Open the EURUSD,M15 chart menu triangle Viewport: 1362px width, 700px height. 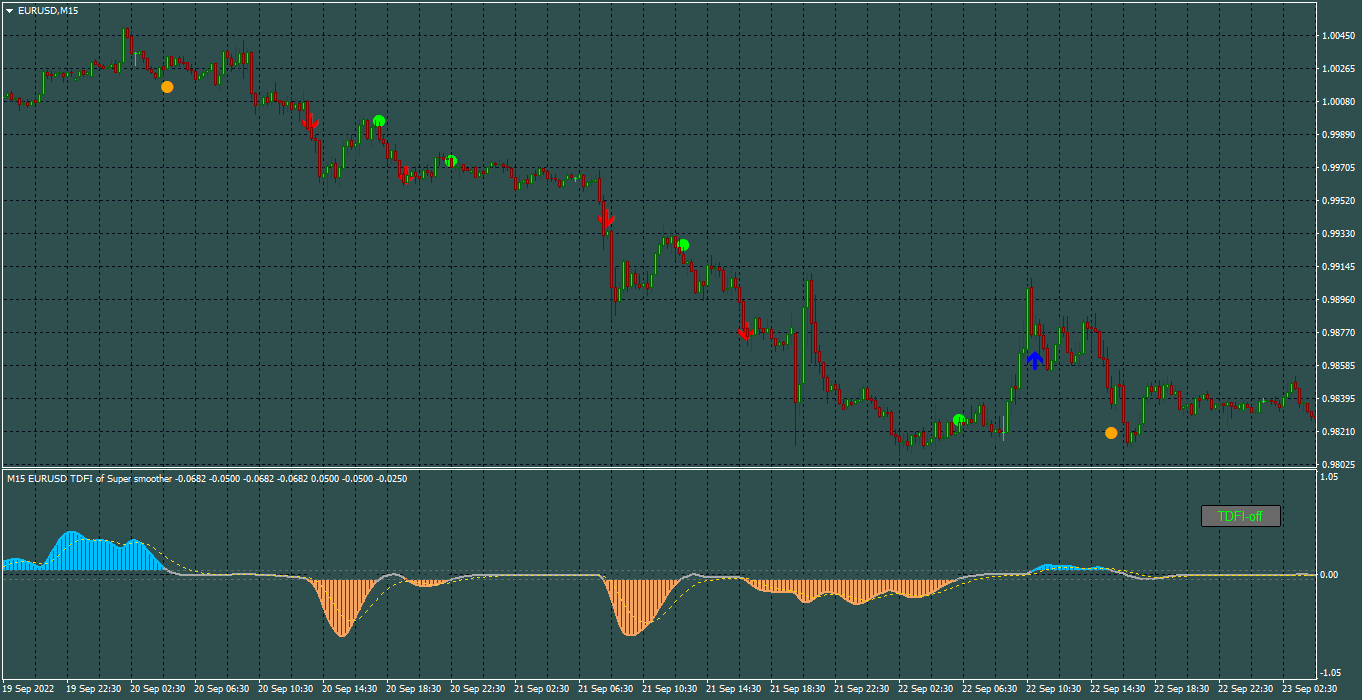tap(10, 10)
